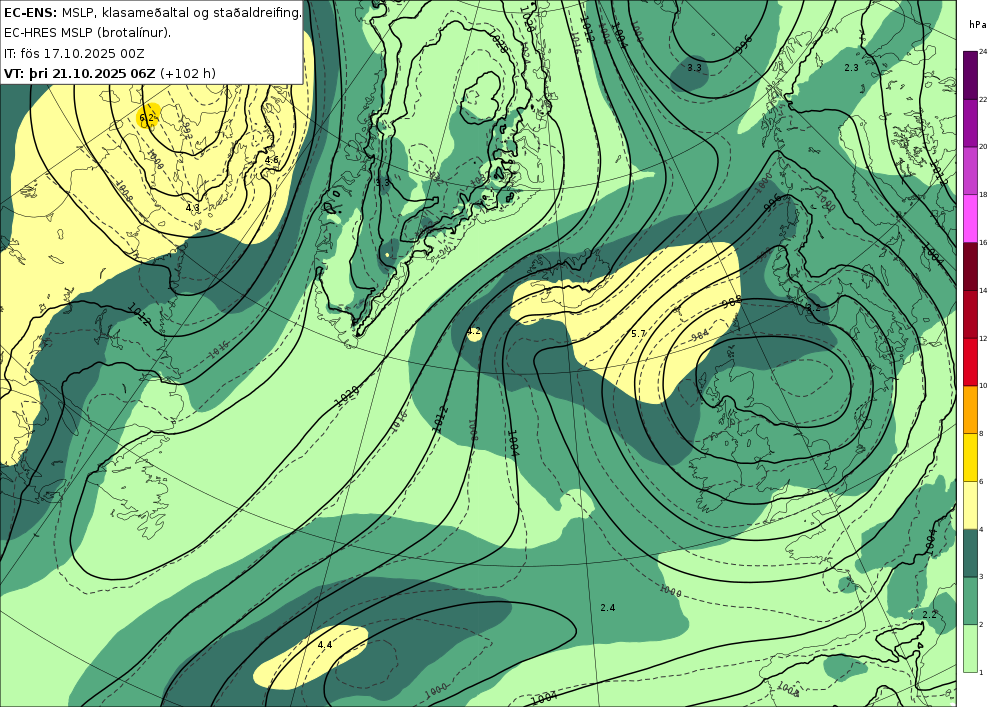Image resolution: width=1000 pixels, height=707 pixels.
Task: Click the 5.7 spread value on map
Action: [x=638, y=334]
